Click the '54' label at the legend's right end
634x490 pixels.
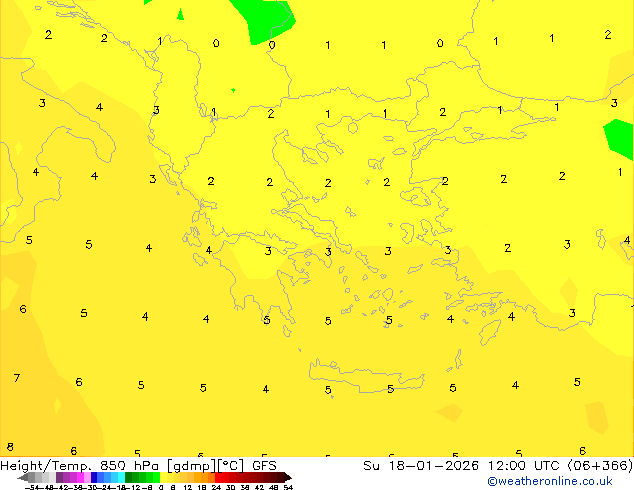point(288,487)
